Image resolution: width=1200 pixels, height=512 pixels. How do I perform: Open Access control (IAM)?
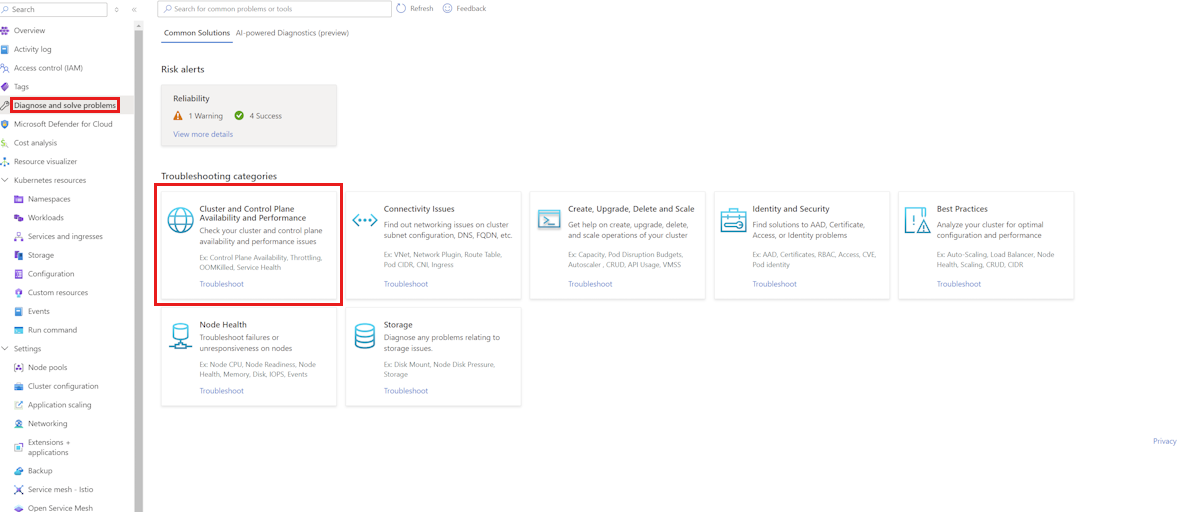tap(48, 68)
